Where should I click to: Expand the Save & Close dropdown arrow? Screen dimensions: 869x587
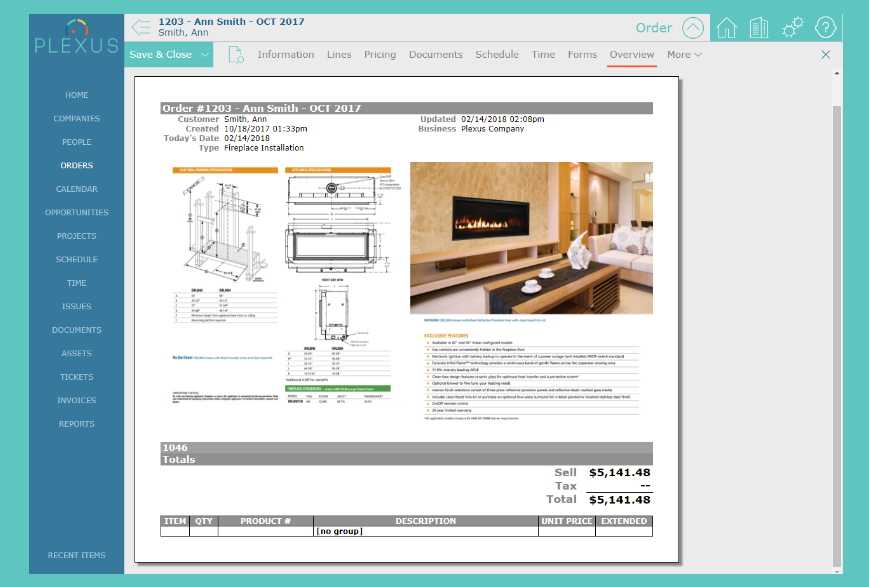pos(205,54)
